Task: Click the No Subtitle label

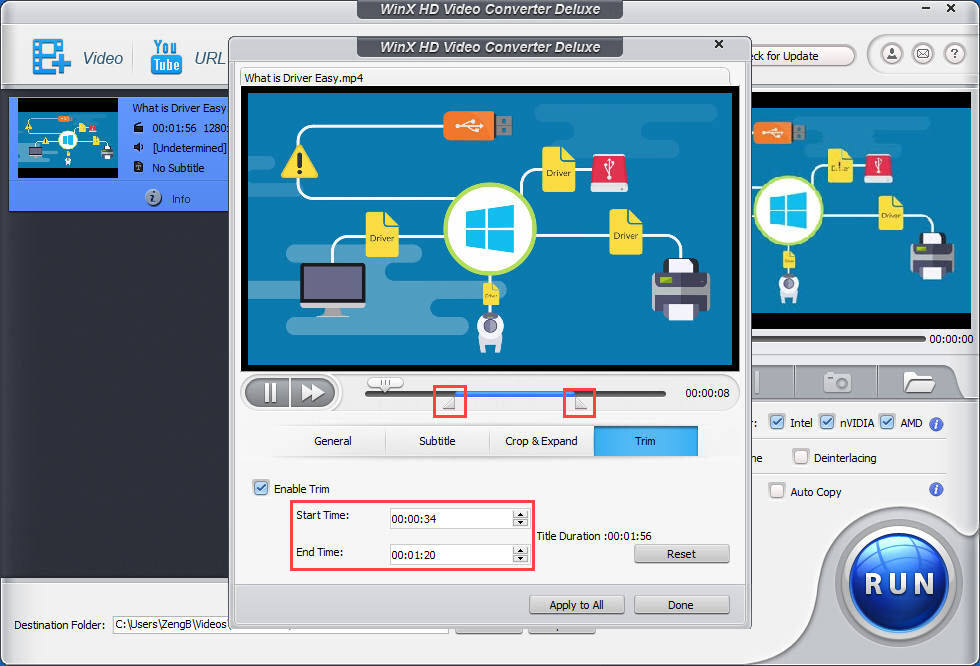Action: click(178, 167)
